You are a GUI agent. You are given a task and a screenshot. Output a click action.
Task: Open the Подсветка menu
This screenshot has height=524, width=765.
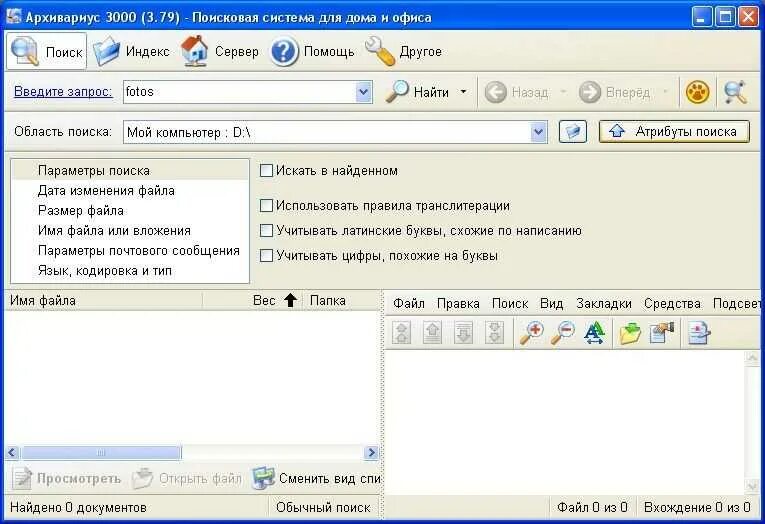coord(737,303)
